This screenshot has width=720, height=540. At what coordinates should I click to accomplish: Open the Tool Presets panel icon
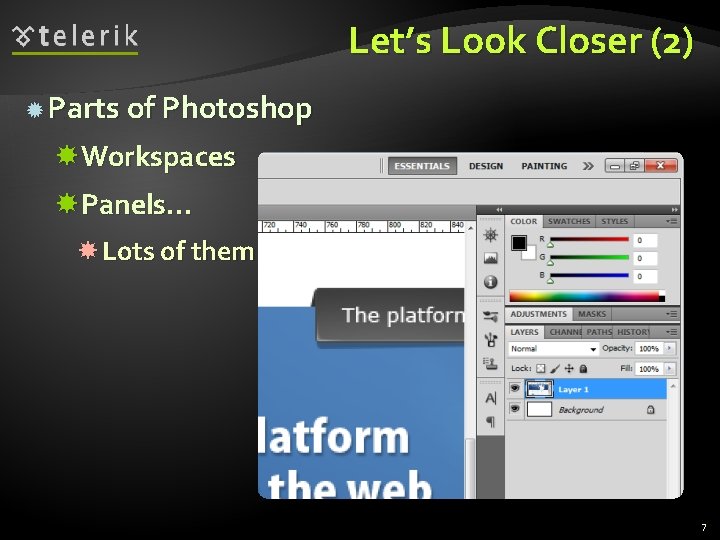[x=490, y=316]
